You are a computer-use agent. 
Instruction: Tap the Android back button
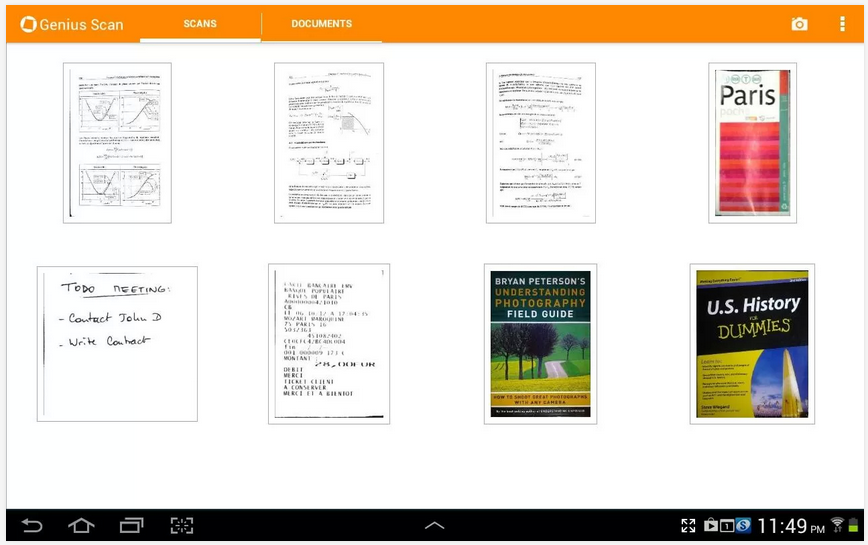click(32, 525)
